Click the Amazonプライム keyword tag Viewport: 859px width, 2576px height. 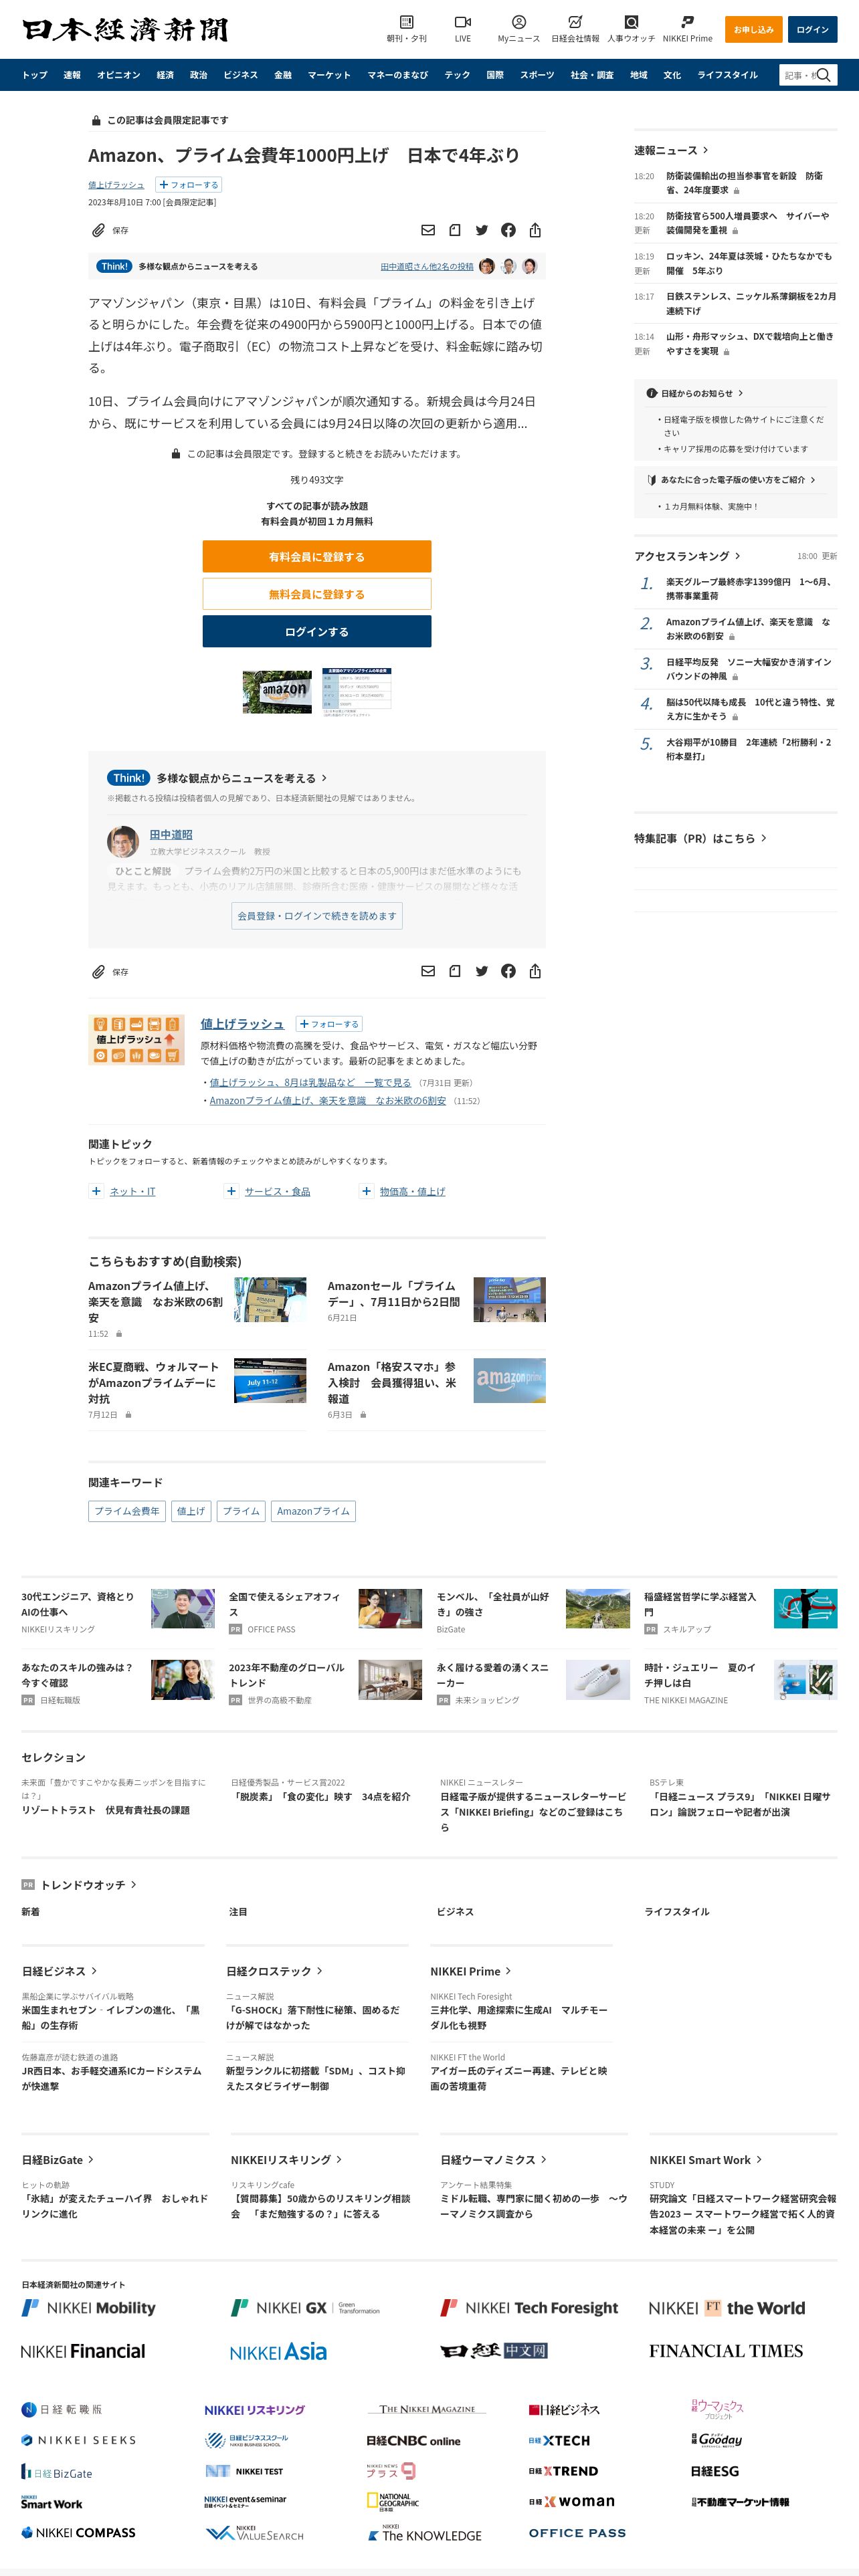point(313,1511)
